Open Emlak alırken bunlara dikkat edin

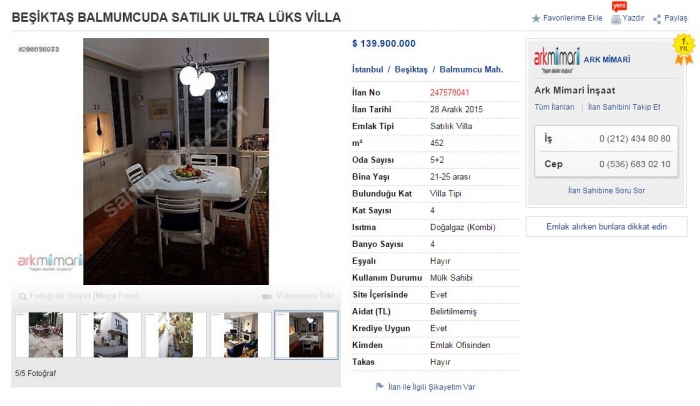tap(606, 226)
